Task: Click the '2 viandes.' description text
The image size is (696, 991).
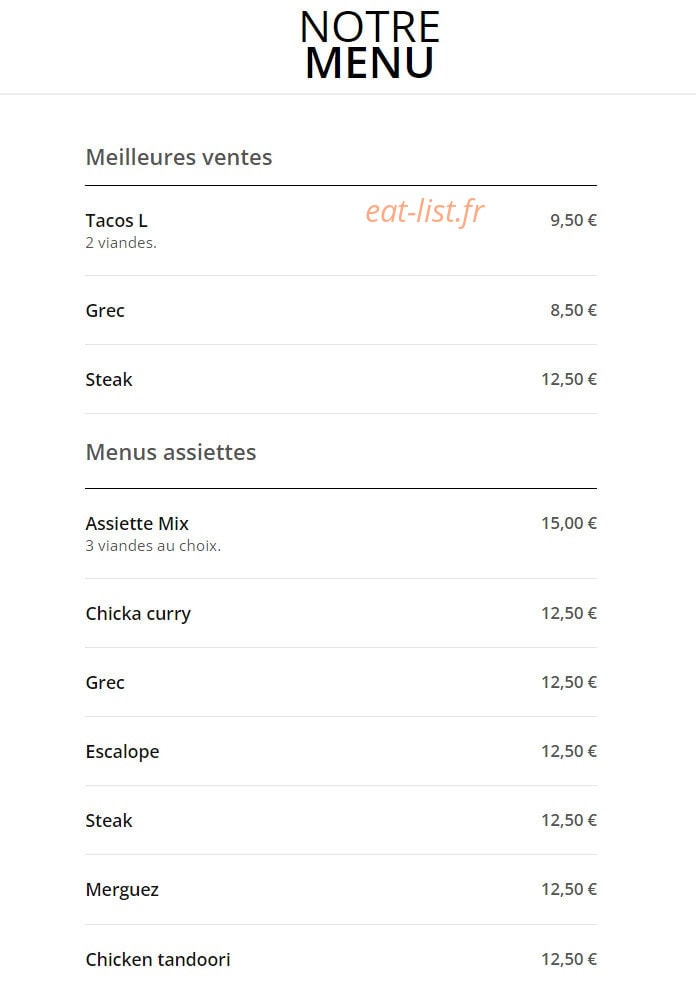Action: [x=121, y=243]
